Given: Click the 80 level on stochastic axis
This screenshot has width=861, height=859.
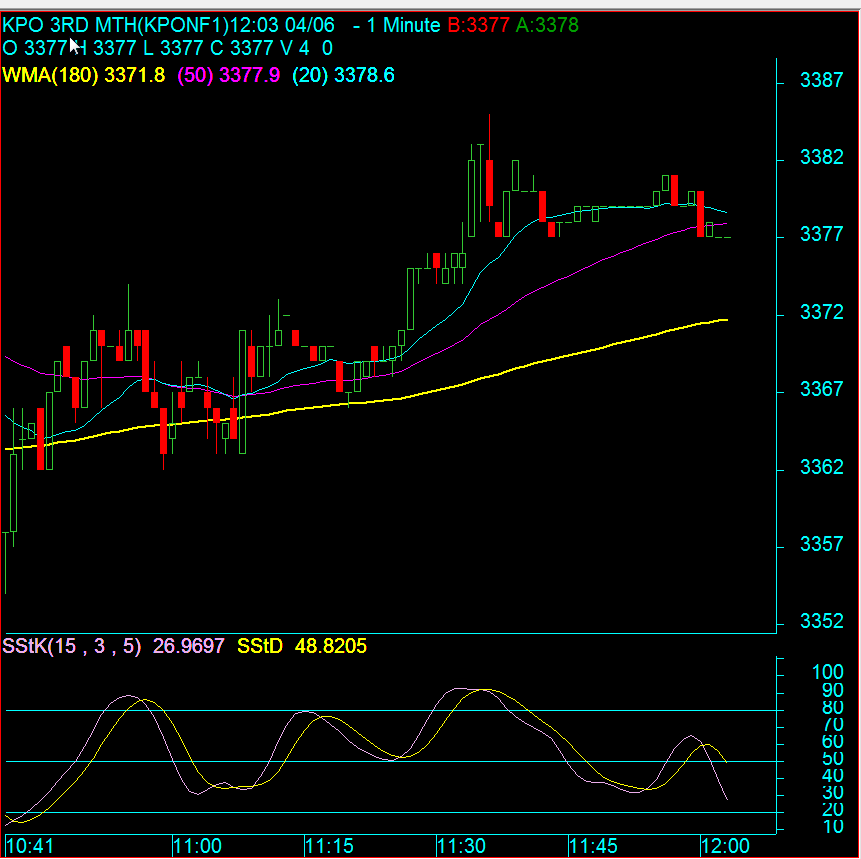Looking at the screenshot, I should (x=832, y=707).
